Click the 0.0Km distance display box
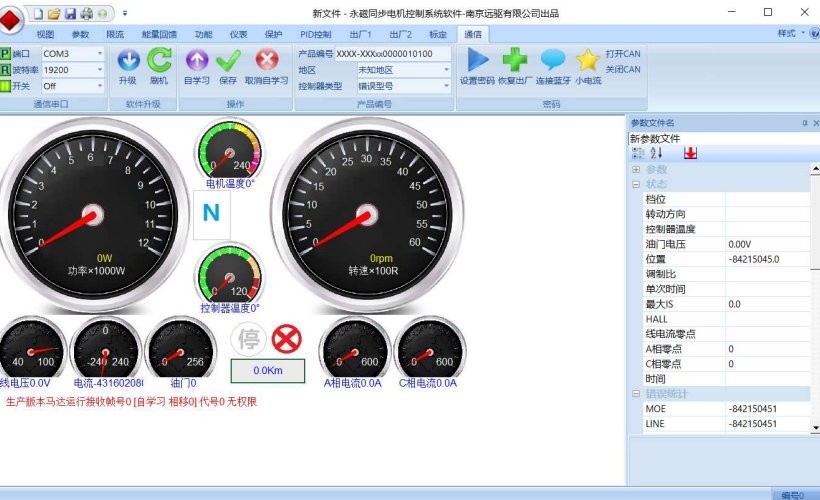Viewport: 820px width, 500px height. 268,370
